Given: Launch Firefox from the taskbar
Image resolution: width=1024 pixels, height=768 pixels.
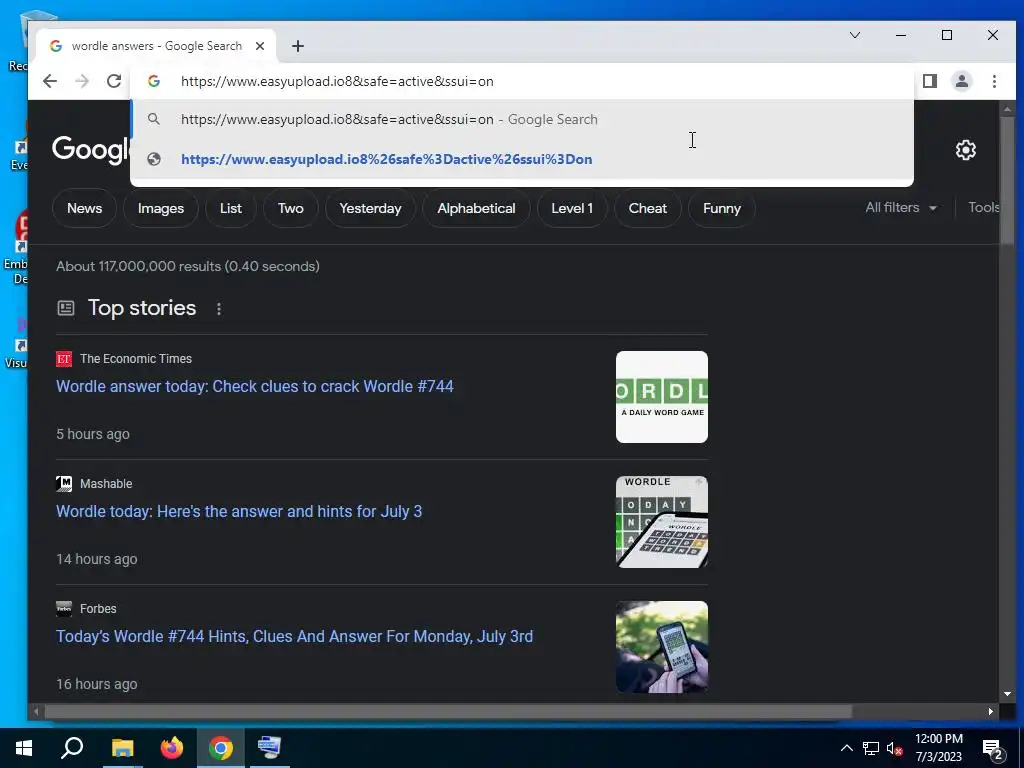Looking at the screenshot, I should 172,748.
